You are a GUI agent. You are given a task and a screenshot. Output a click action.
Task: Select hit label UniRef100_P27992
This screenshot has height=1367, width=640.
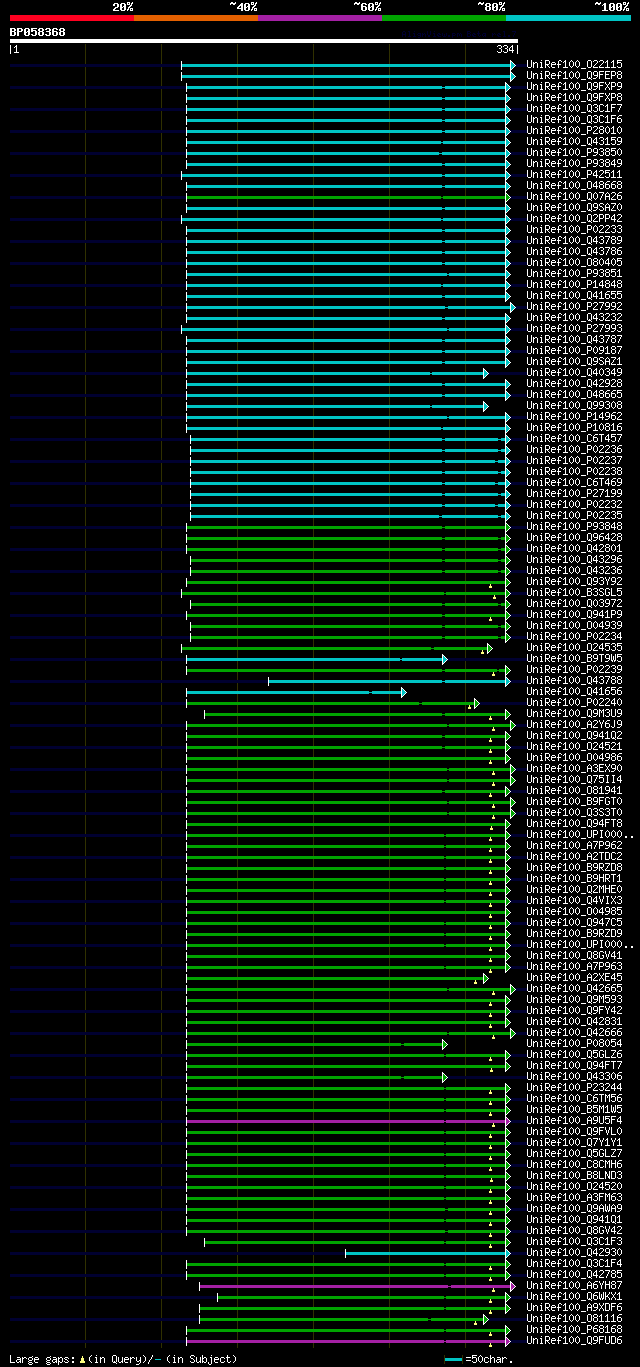tap(574, 306)
